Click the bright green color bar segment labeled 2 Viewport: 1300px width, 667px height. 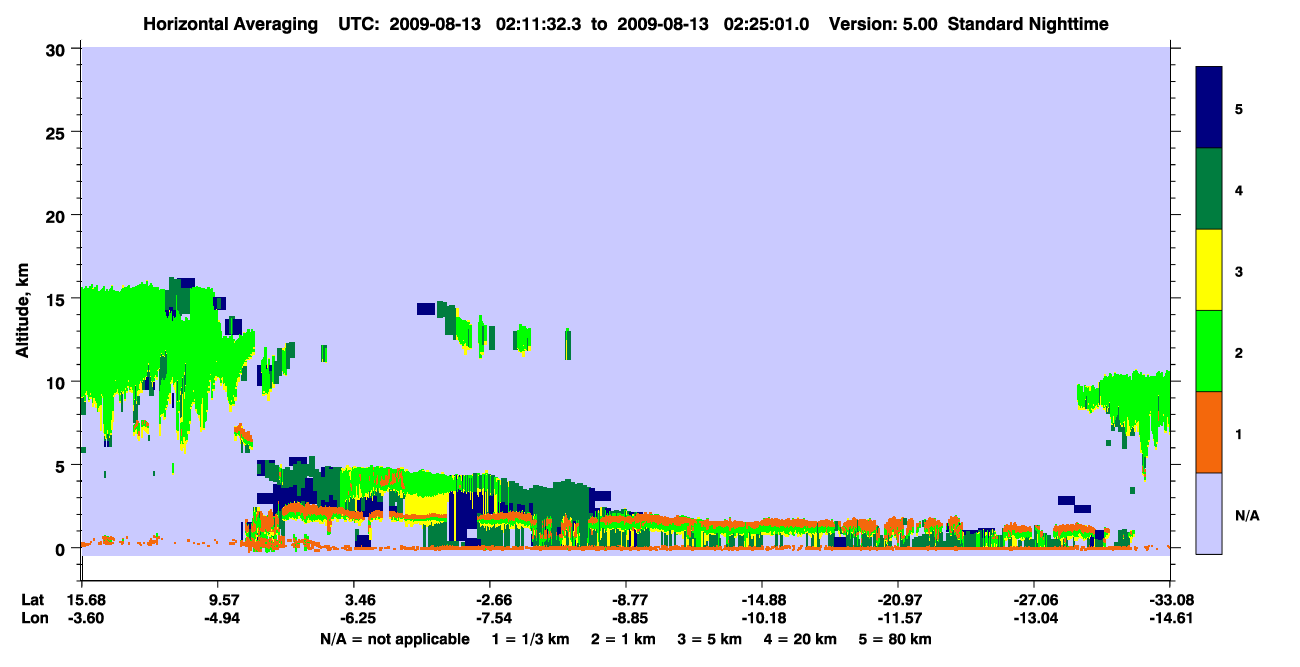click(x=1209, y=351)
